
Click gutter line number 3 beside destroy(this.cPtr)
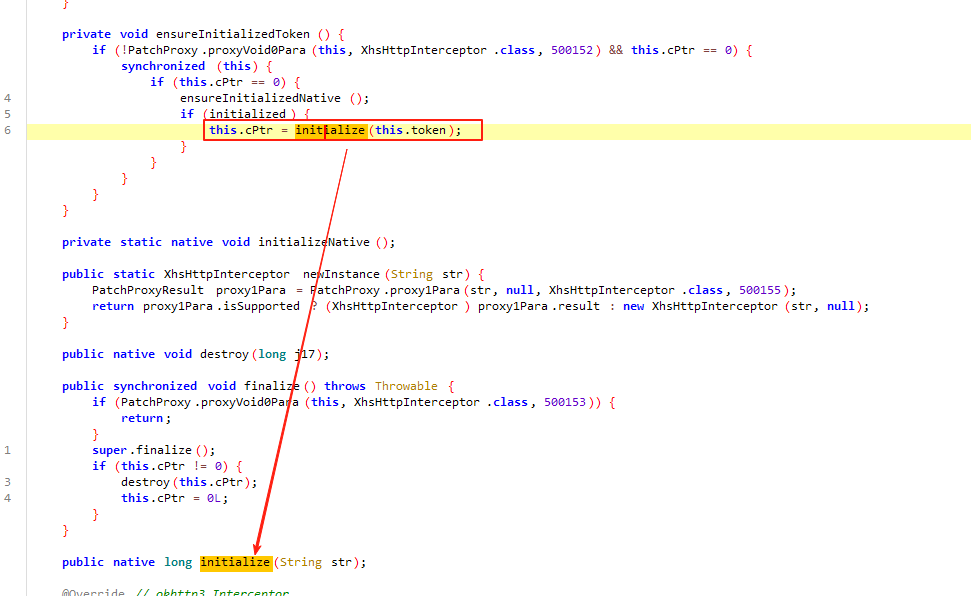[7, 482]
